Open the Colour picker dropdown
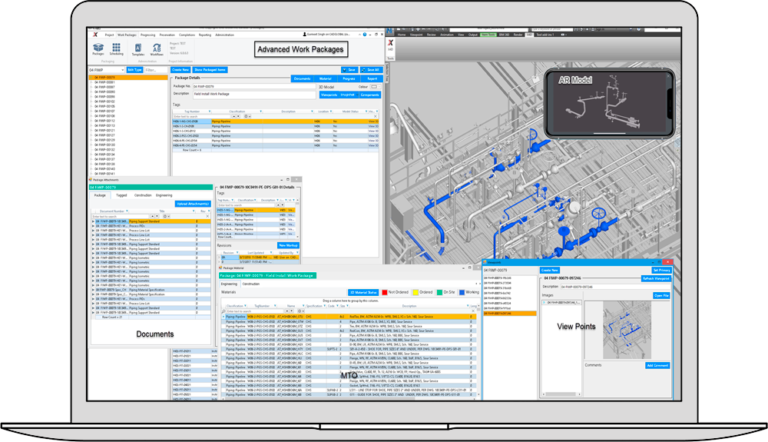 click(374, 87)
